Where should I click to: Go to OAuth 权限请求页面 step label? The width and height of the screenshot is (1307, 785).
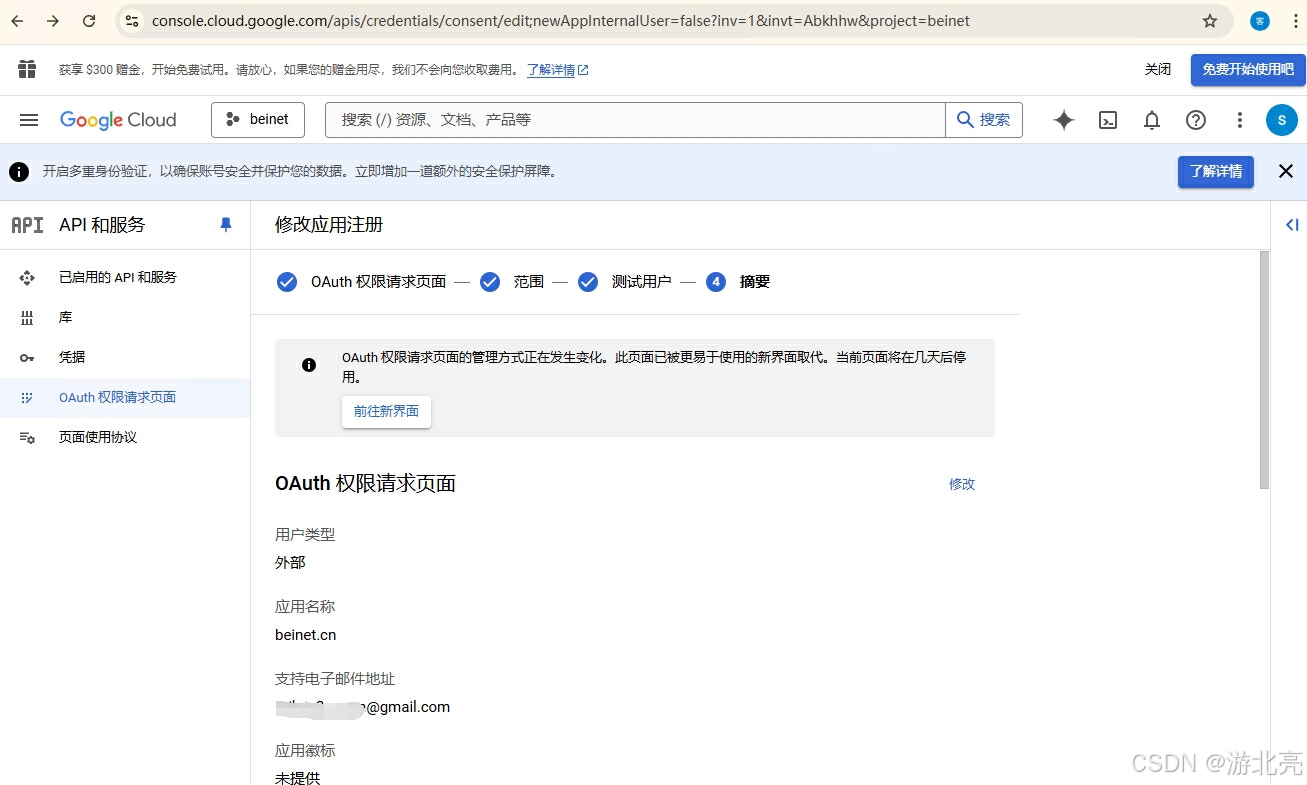point(379,282)
